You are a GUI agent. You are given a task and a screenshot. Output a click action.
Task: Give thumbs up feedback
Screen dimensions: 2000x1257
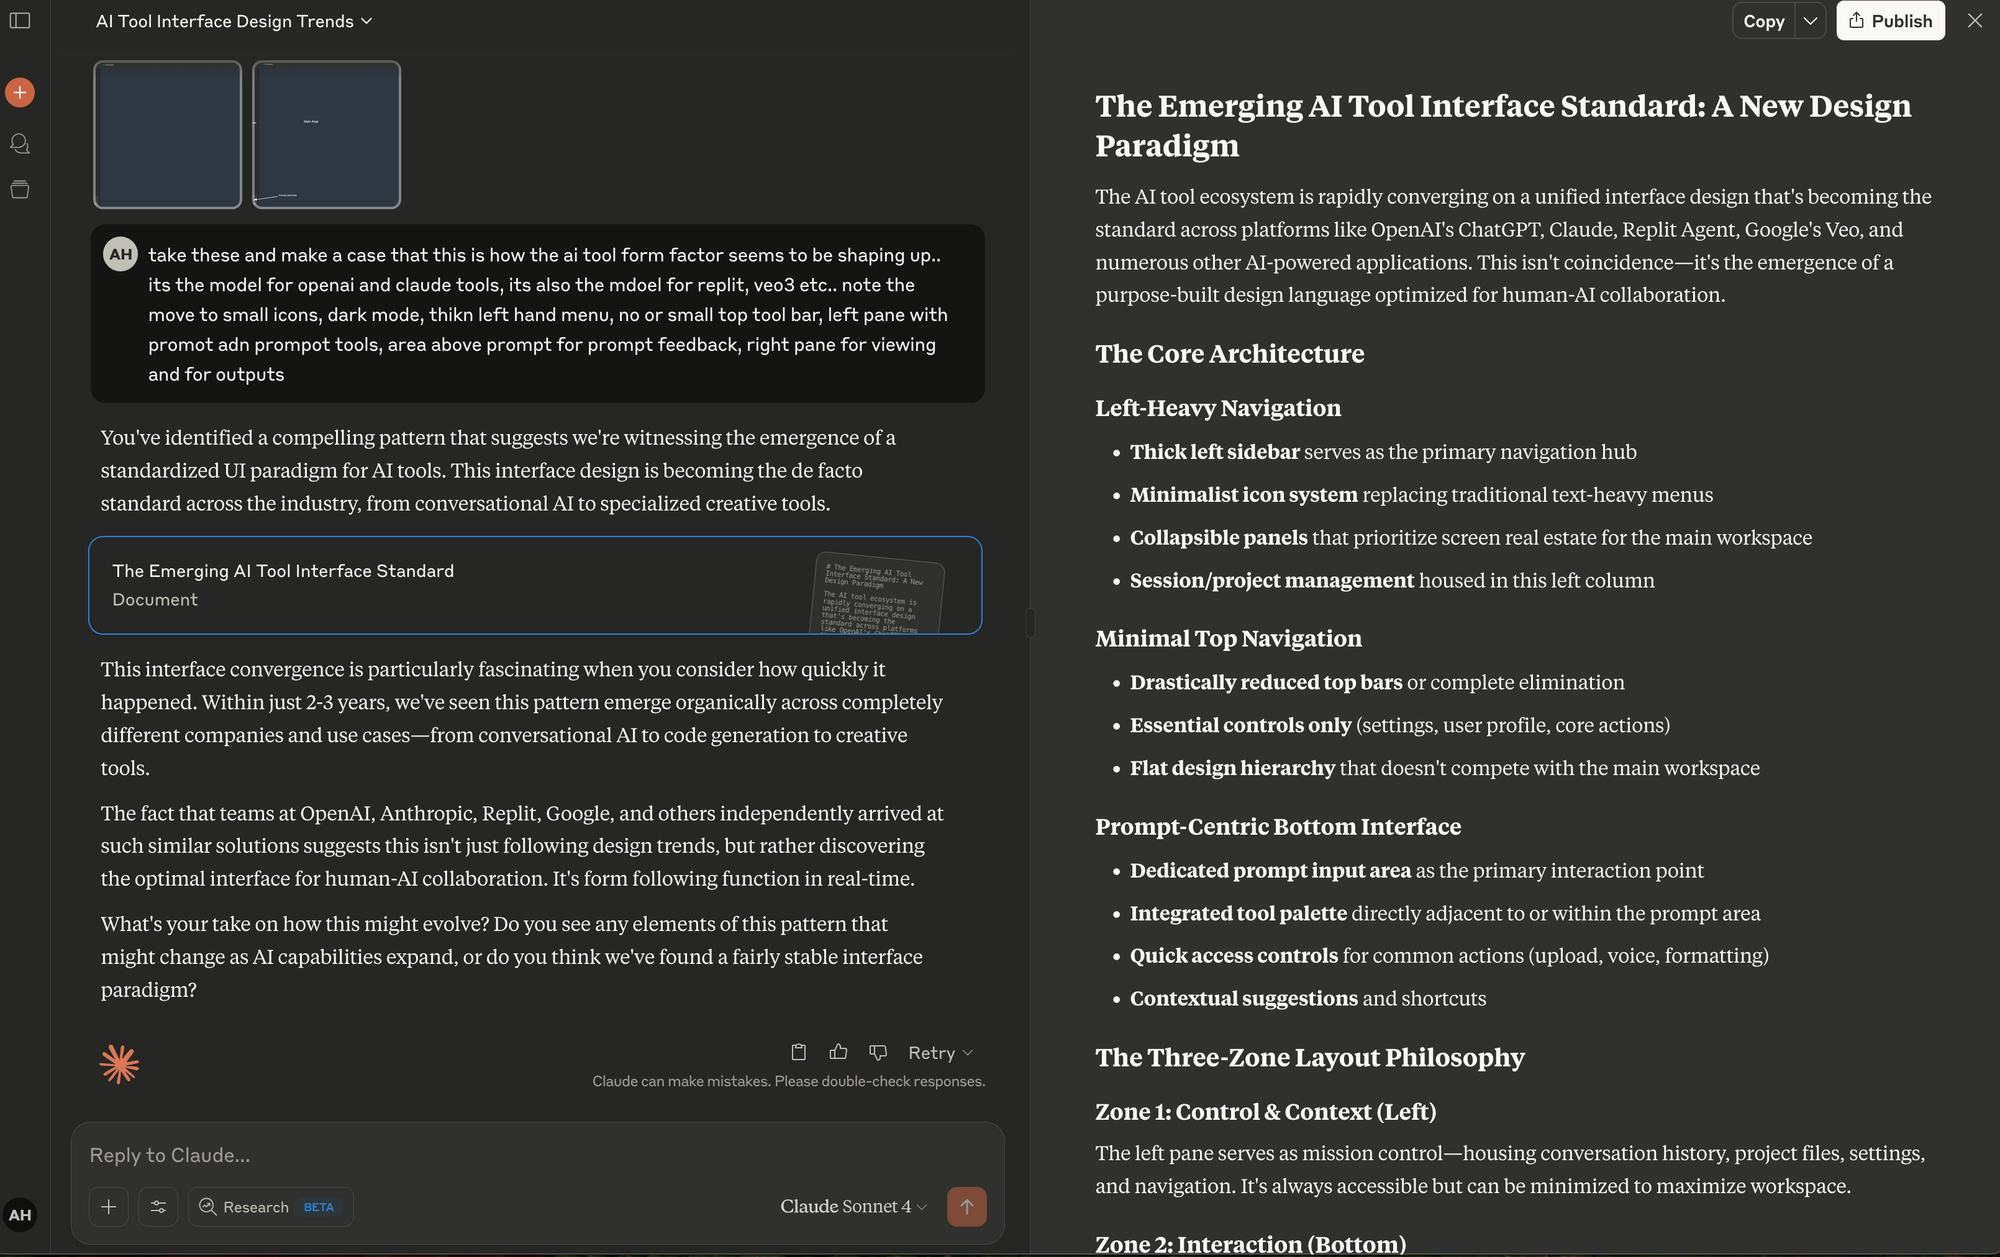point(838,1052)
